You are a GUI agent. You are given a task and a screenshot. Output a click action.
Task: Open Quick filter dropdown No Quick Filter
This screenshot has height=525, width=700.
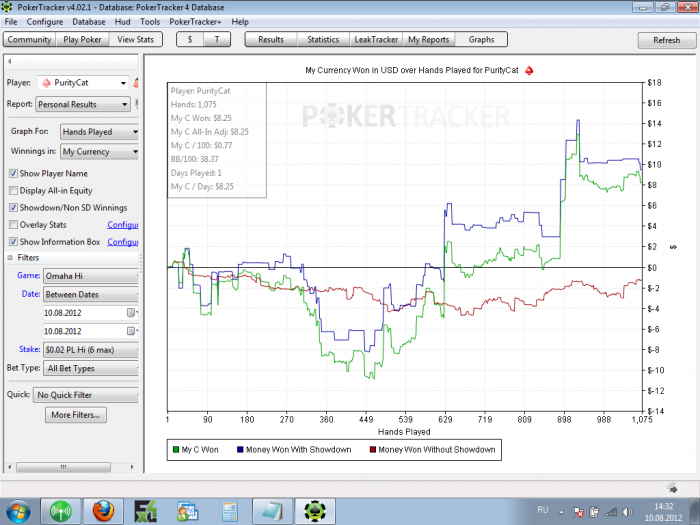(x=86, y=395)
